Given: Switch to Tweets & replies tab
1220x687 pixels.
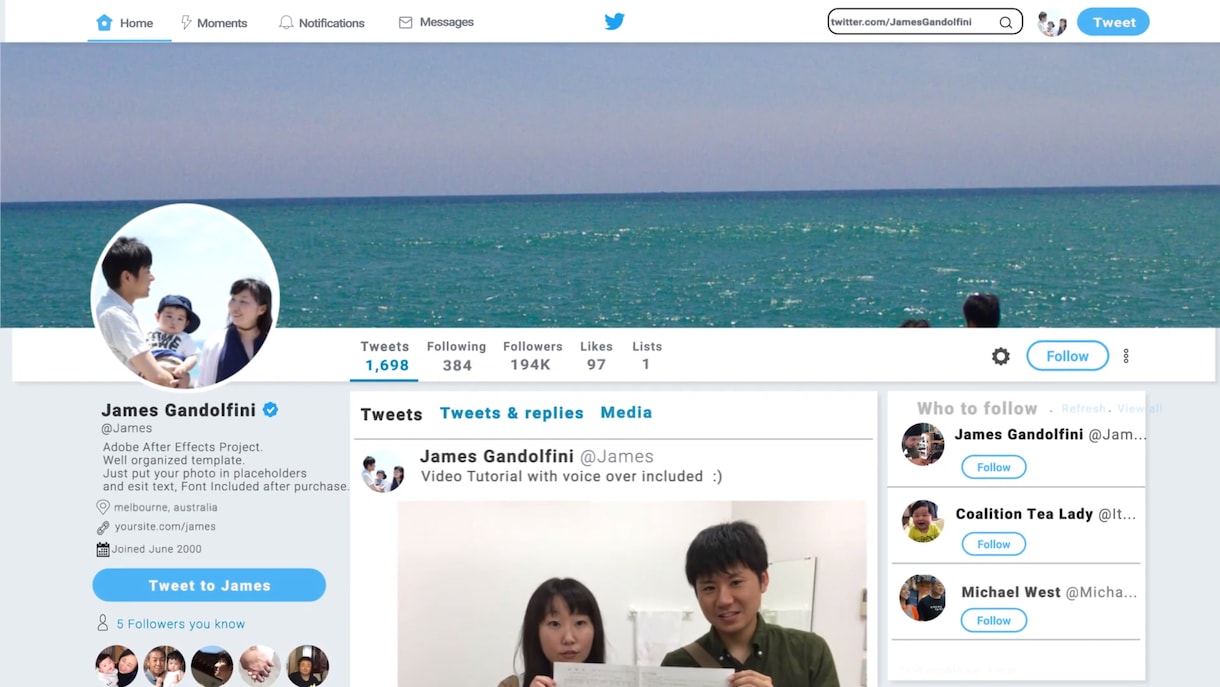Looking at the screenshot, I should [x=511, y=413].
